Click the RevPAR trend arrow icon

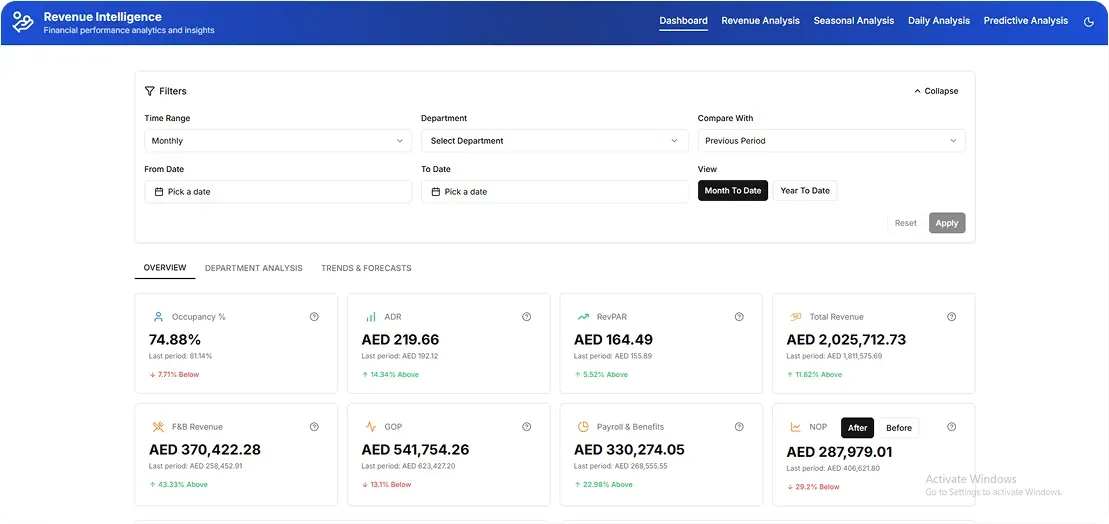coord(583,317)
